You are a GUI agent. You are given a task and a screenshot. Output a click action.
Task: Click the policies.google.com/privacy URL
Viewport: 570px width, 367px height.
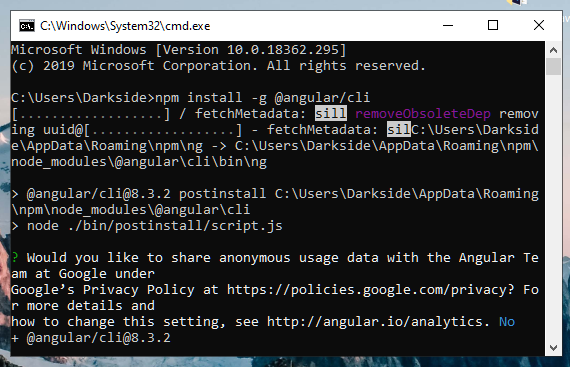pos(370,290)
